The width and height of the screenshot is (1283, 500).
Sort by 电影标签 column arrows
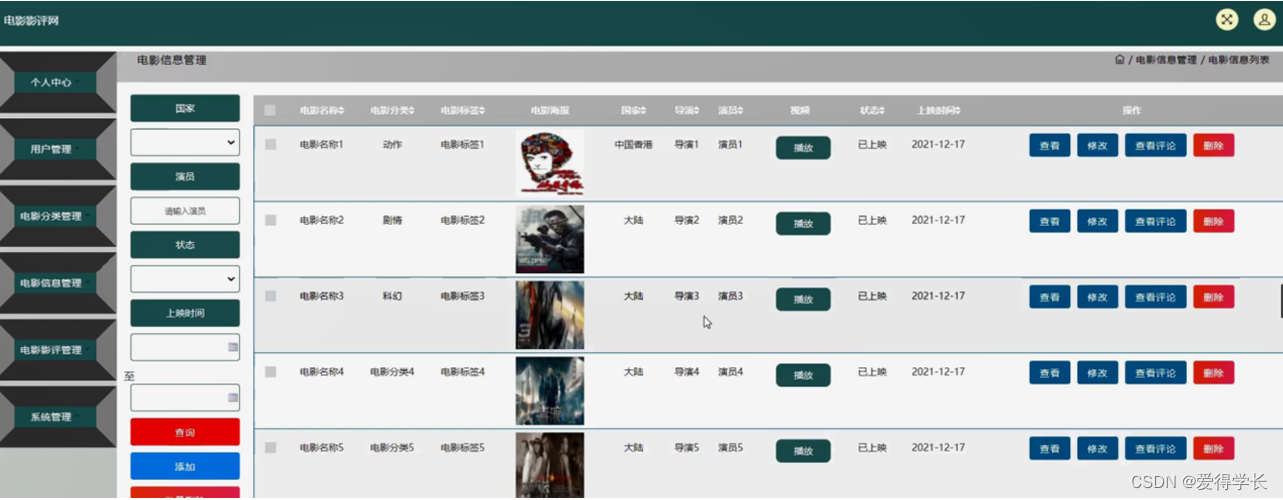[x=482, y=110]
